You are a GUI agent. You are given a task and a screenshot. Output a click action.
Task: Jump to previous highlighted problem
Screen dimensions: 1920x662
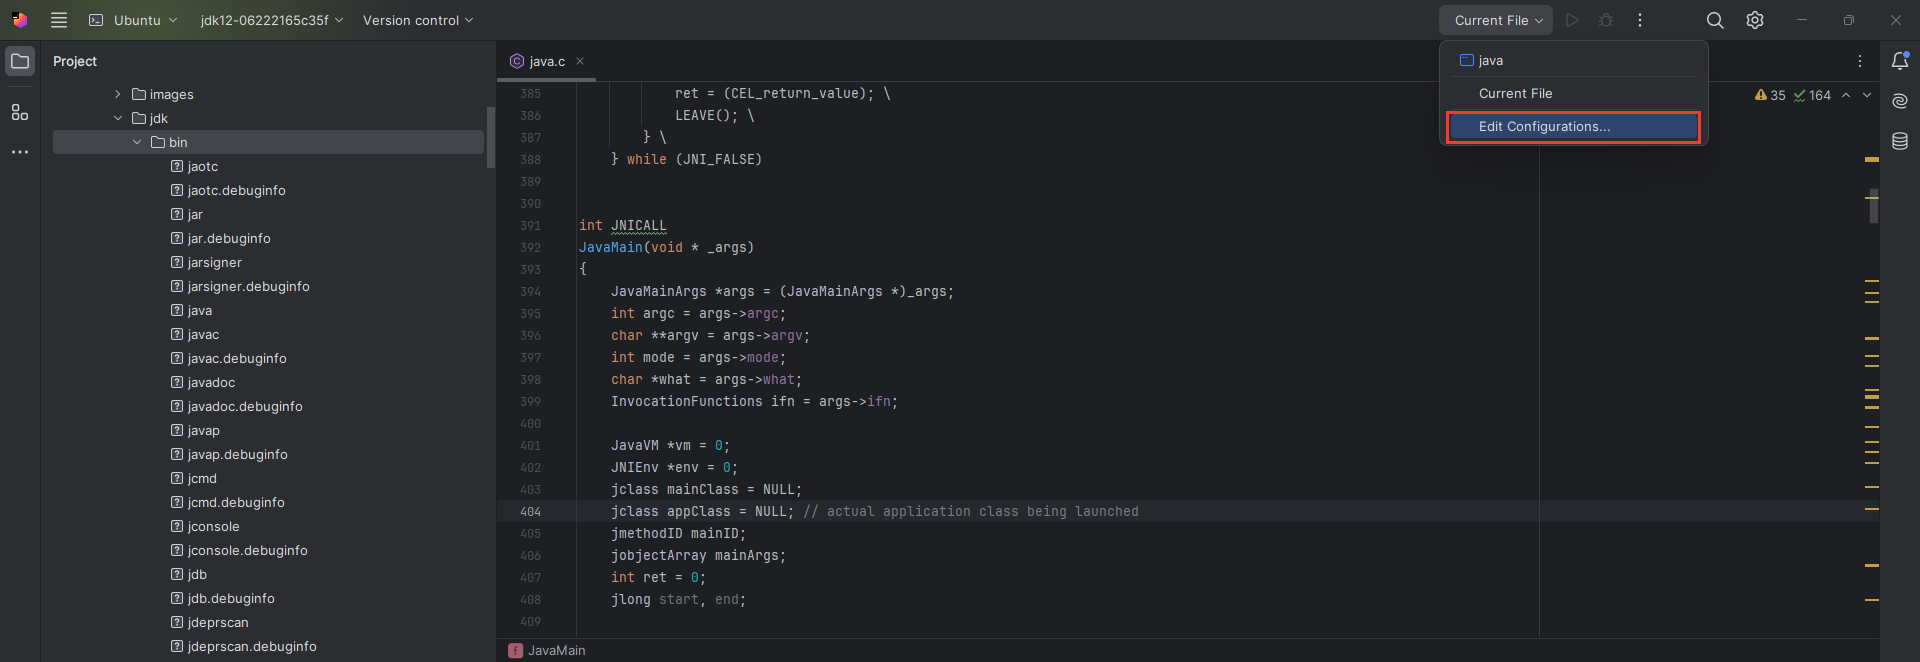pyautogui.click(x=1846, y=95)
